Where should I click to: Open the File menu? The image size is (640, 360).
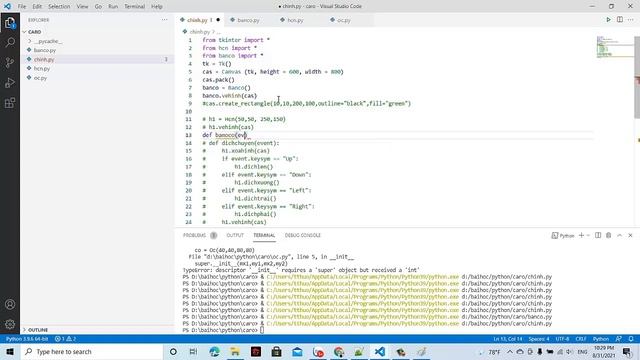[22, 6]
